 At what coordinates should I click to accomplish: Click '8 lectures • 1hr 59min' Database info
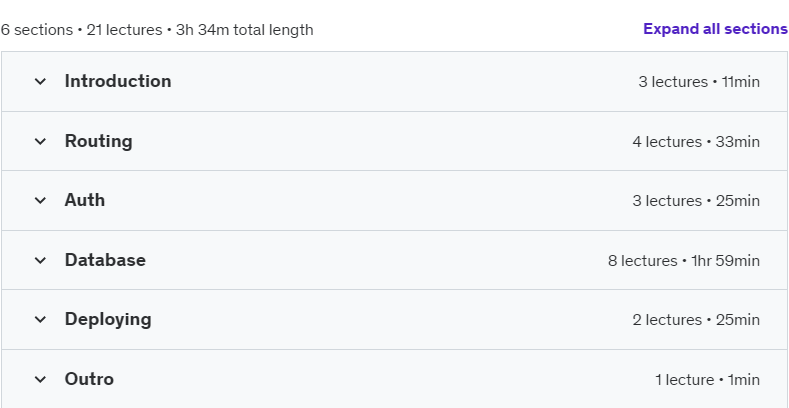click(x=684, y=261)
